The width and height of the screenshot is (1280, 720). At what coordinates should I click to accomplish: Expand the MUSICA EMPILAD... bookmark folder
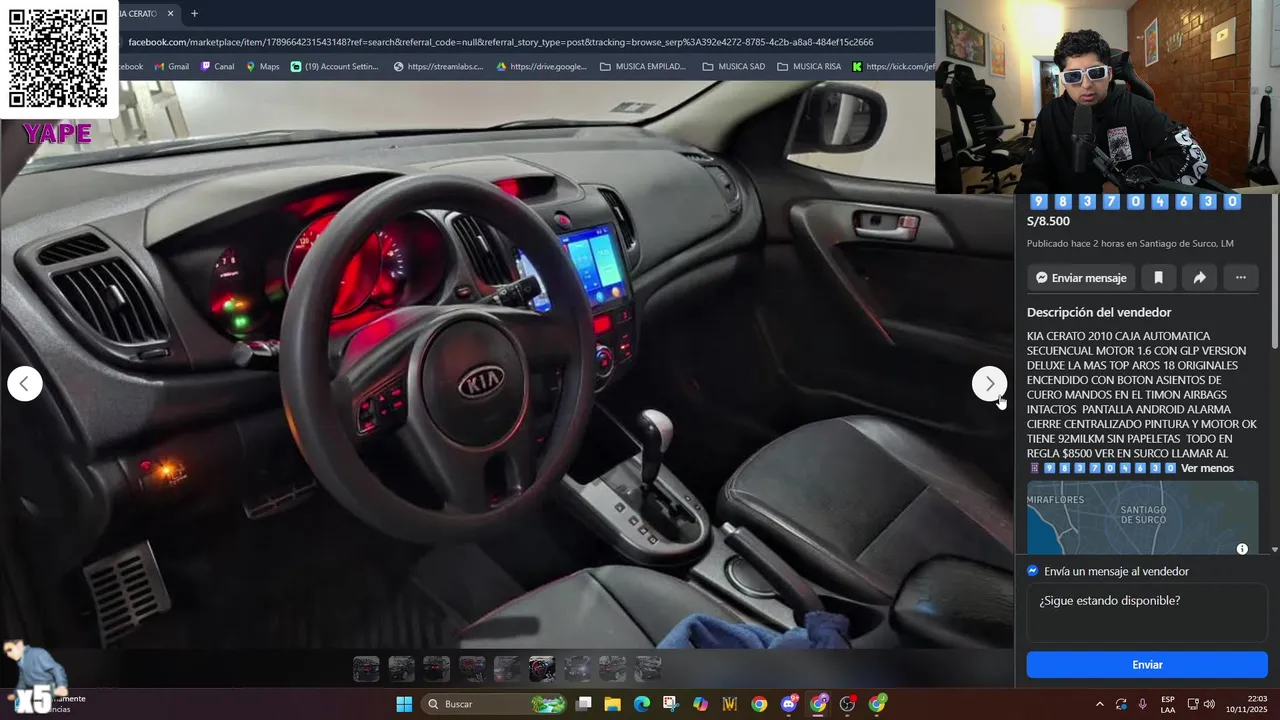click(643, 67)
